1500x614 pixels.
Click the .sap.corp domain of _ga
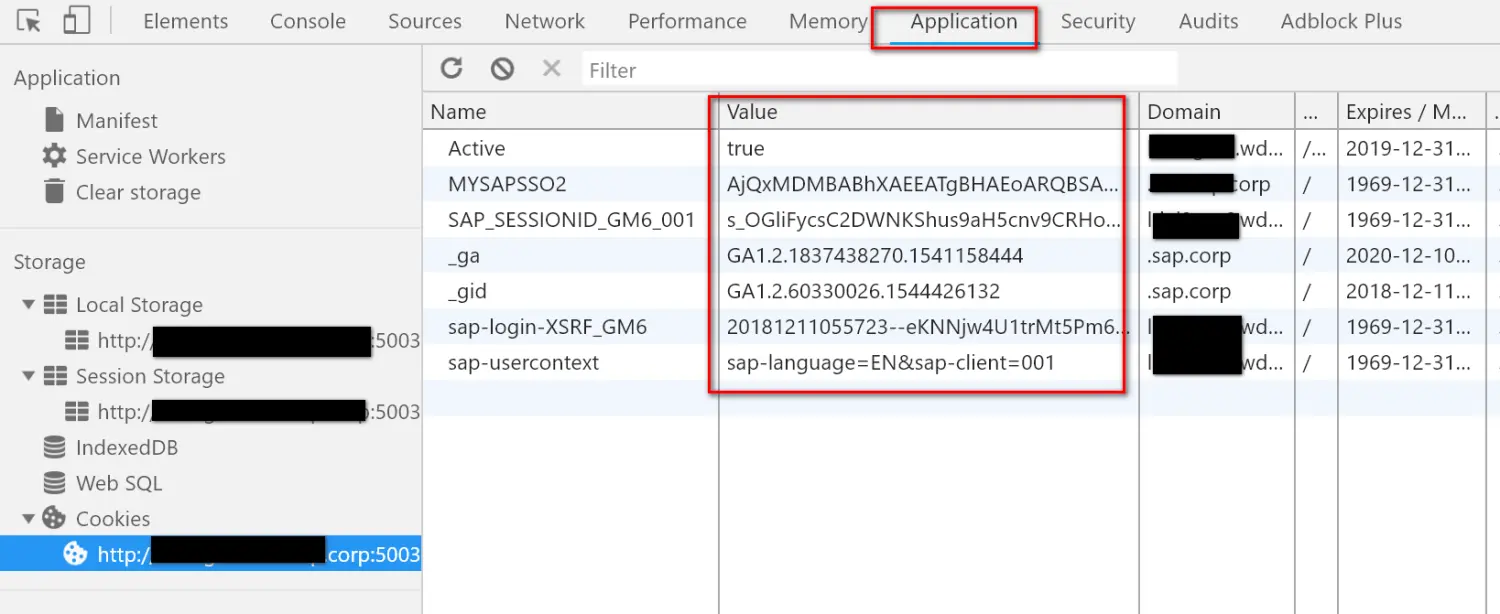pyautogui.click(x=1189, y=256)
